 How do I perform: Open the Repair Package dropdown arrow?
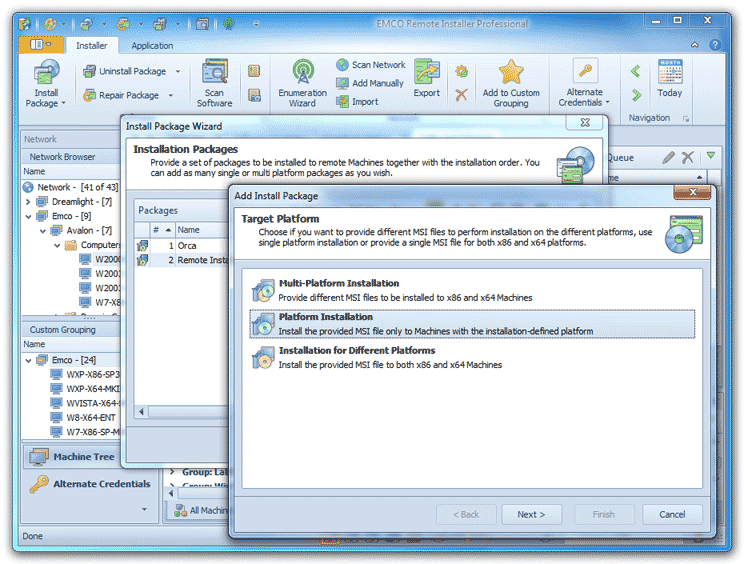coord(171,95)
